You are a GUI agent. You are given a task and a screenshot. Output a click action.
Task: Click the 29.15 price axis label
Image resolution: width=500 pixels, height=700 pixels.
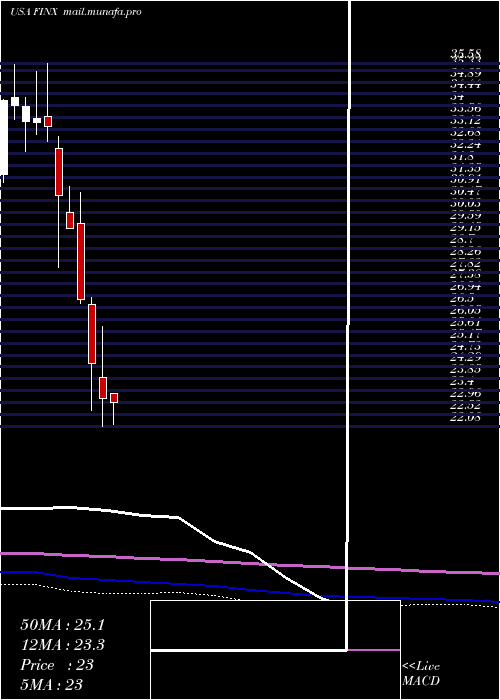[x=465, y=228]
